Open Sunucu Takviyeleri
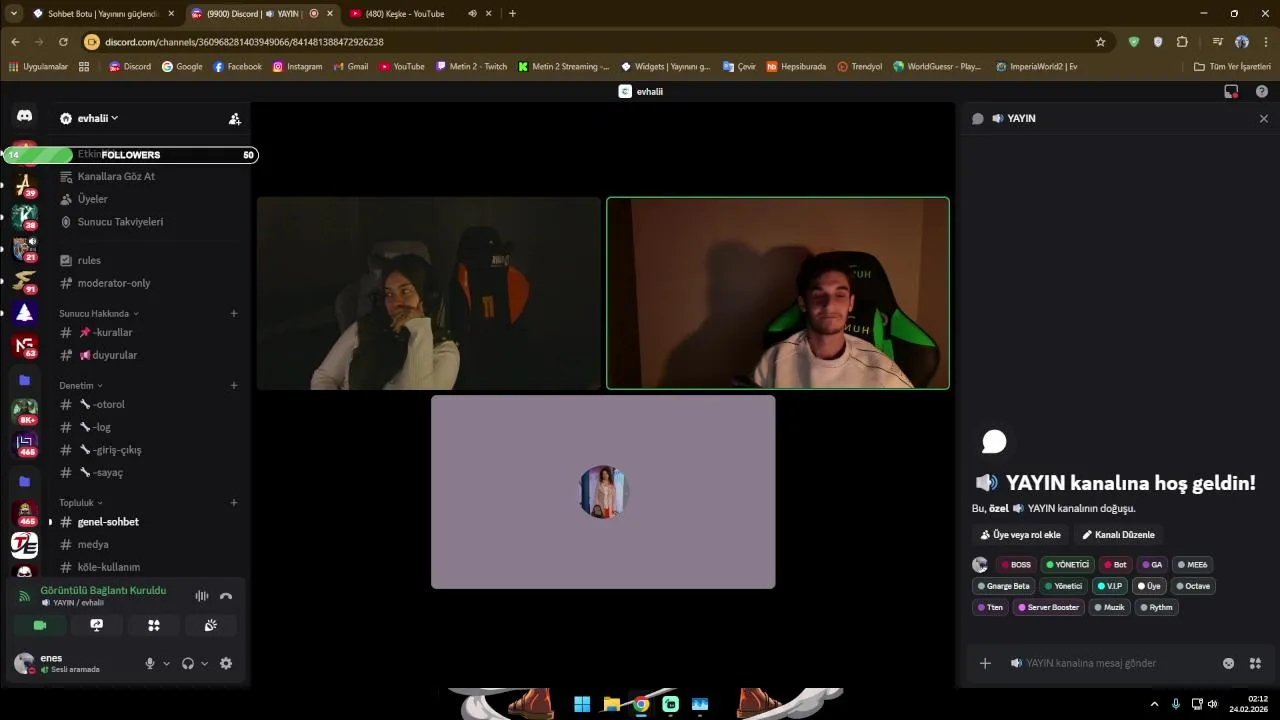 (120, 222)
